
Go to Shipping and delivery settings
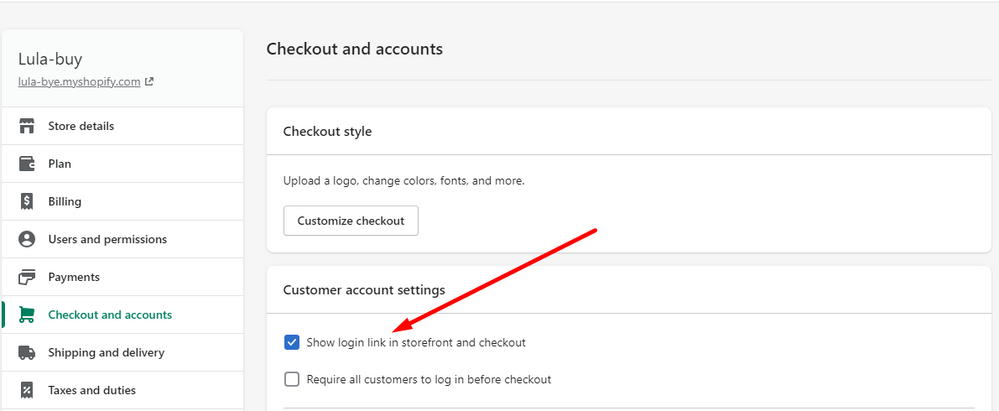click(106, 352)
